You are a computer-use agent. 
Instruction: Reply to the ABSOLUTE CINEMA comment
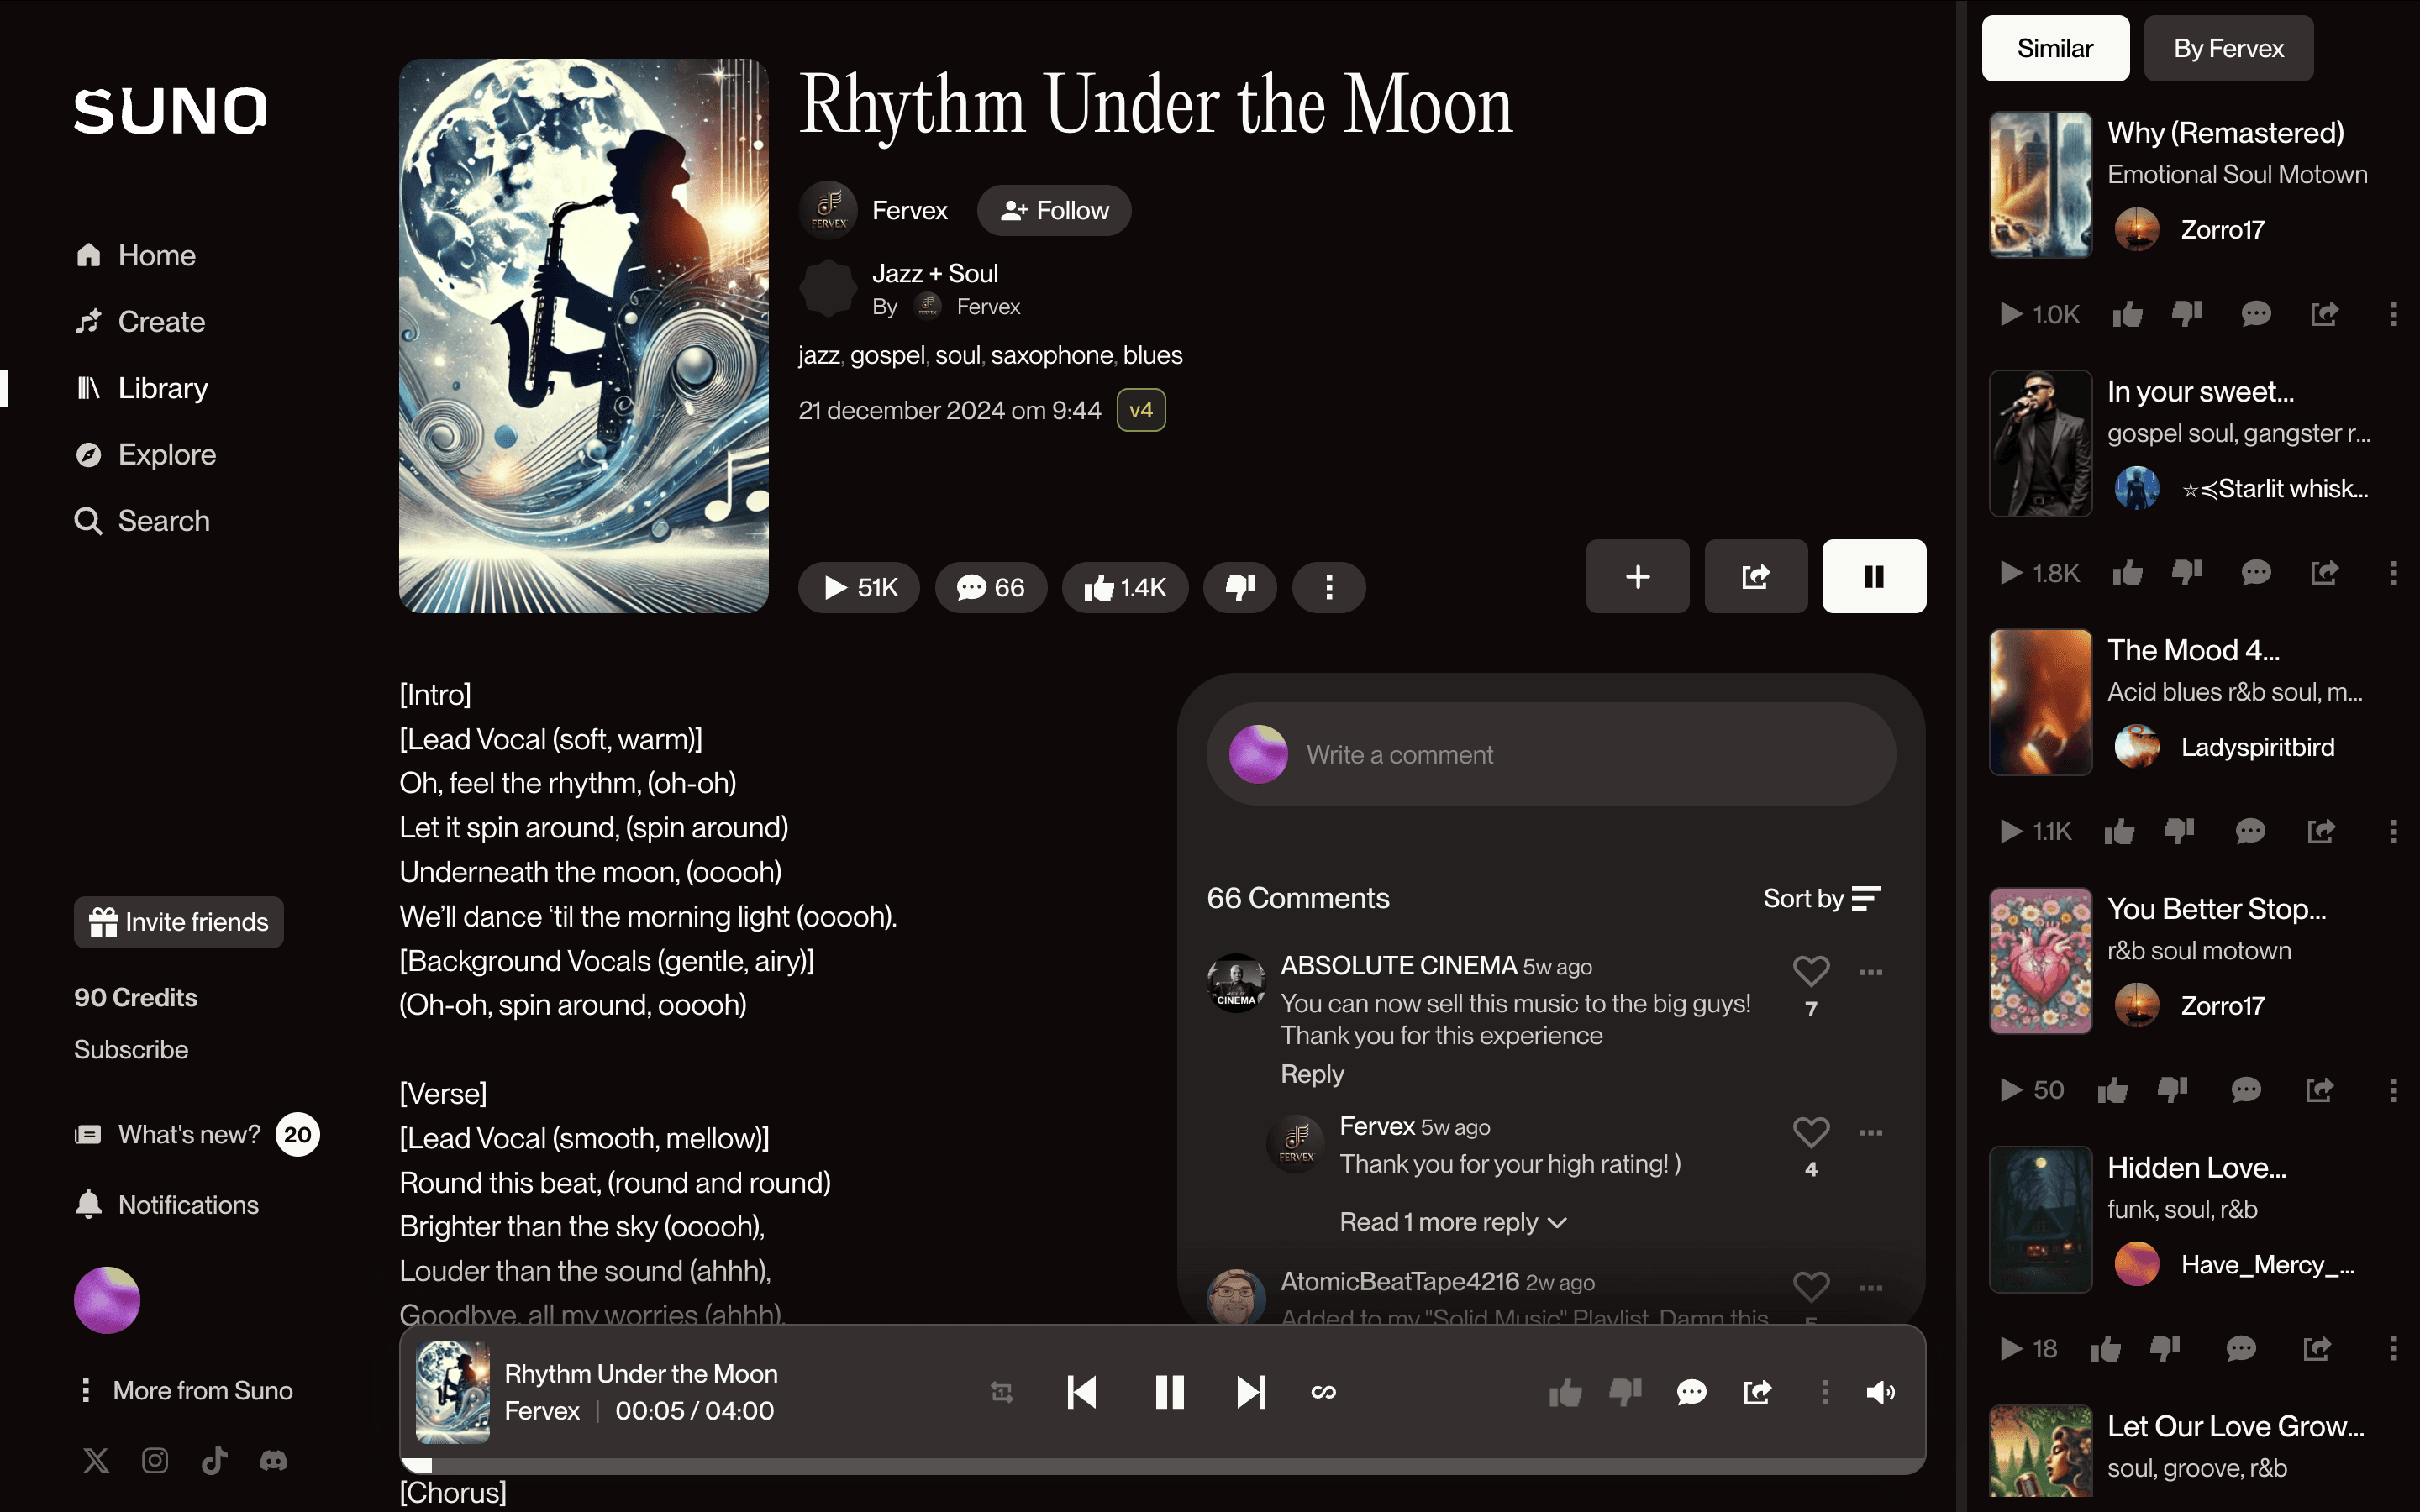tap(1312, 1074)
